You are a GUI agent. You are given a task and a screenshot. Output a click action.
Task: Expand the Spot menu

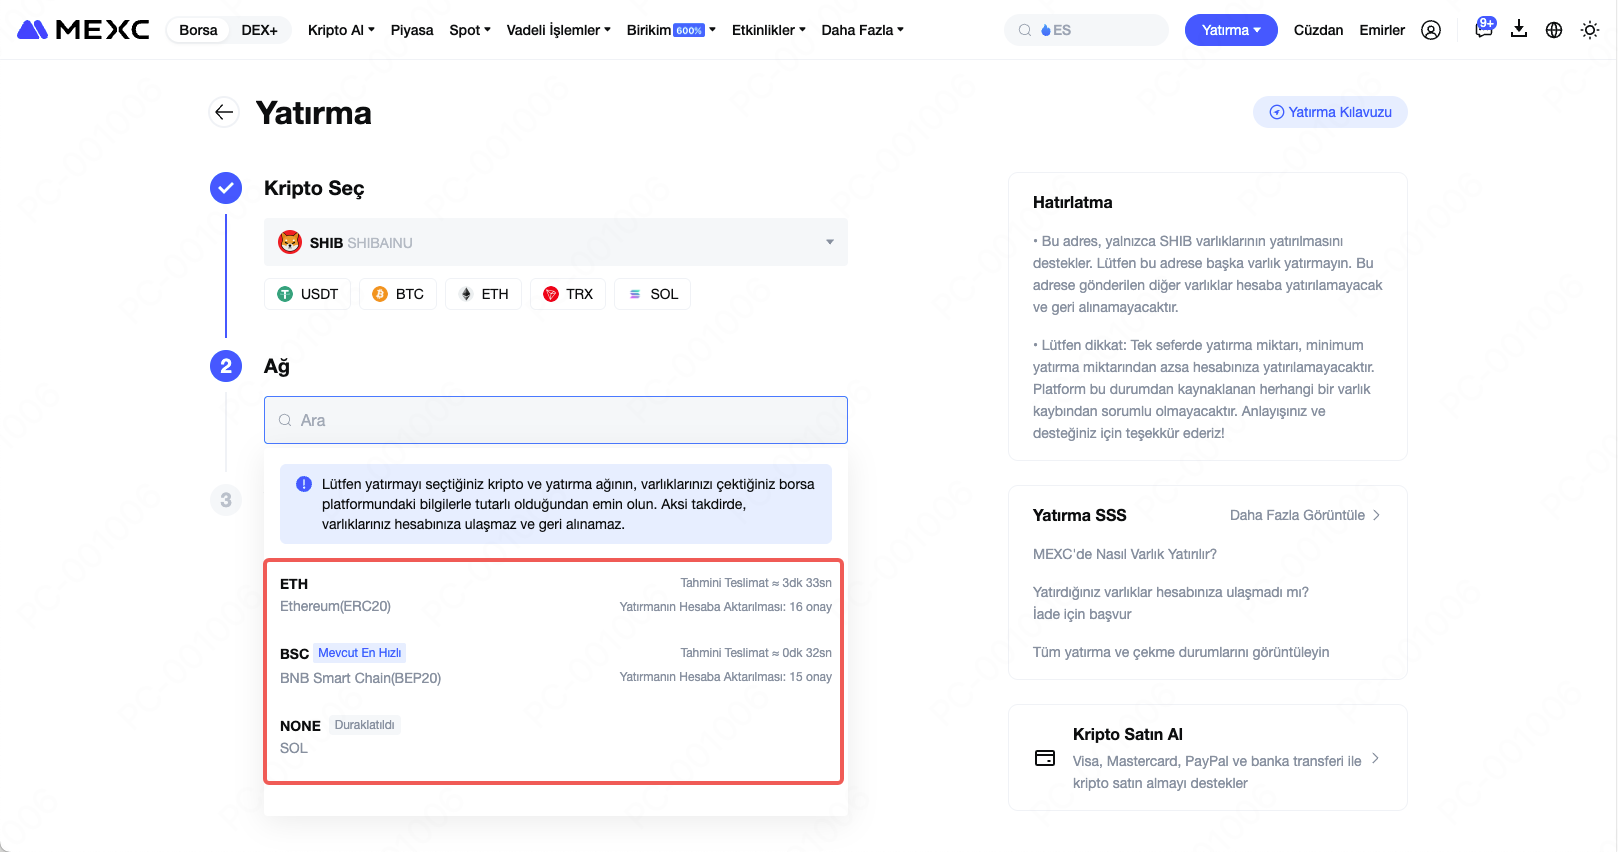pos(470,30)
